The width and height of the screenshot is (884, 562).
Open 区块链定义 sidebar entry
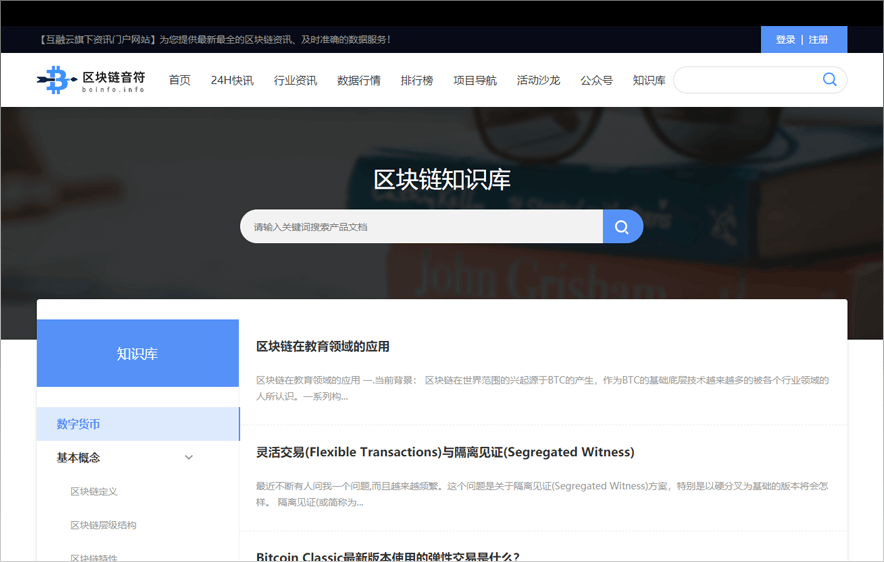94,492
